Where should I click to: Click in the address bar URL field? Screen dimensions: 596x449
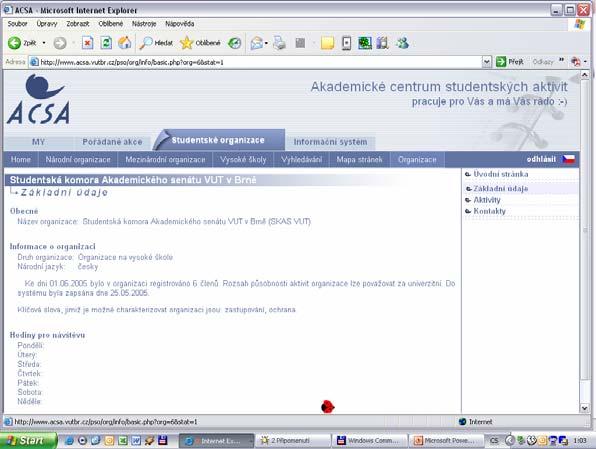coord(255,62)
